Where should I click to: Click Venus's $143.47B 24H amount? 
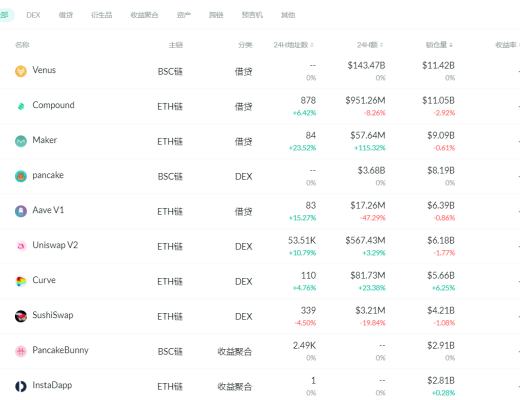tap(366, 65)
